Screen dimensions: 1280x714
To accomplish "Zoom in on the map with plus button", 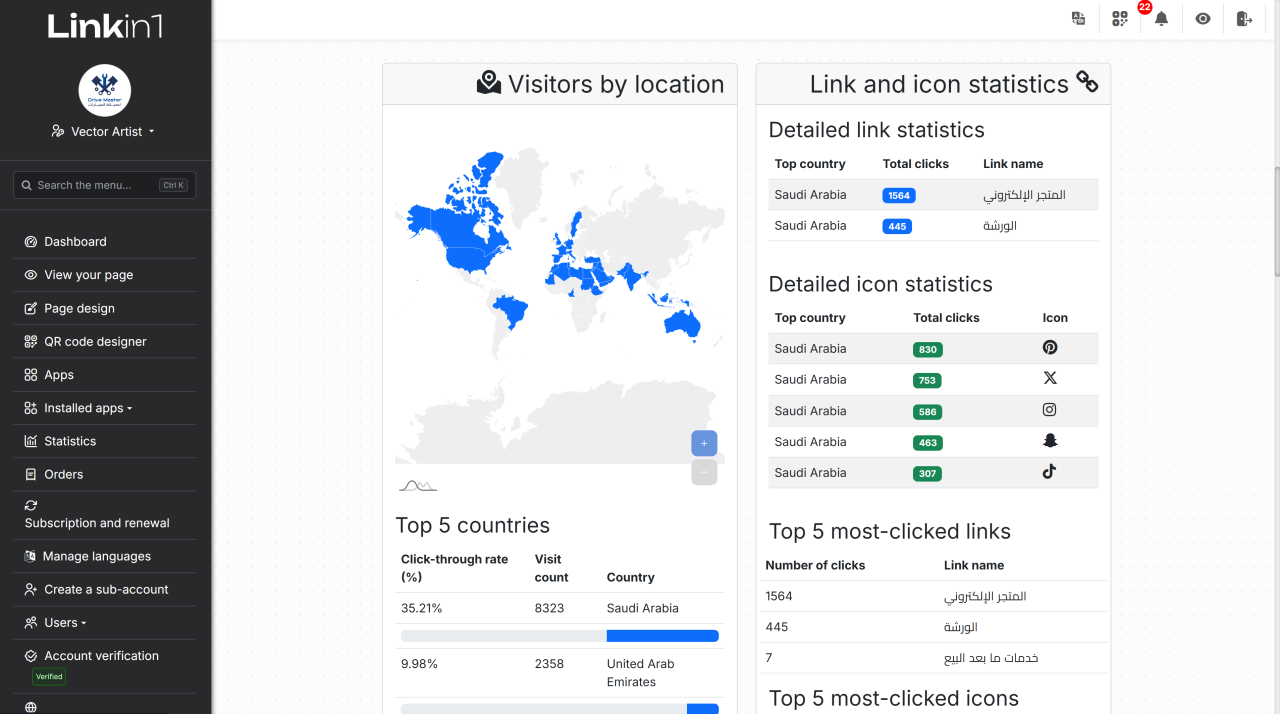I will coord(704,443).
